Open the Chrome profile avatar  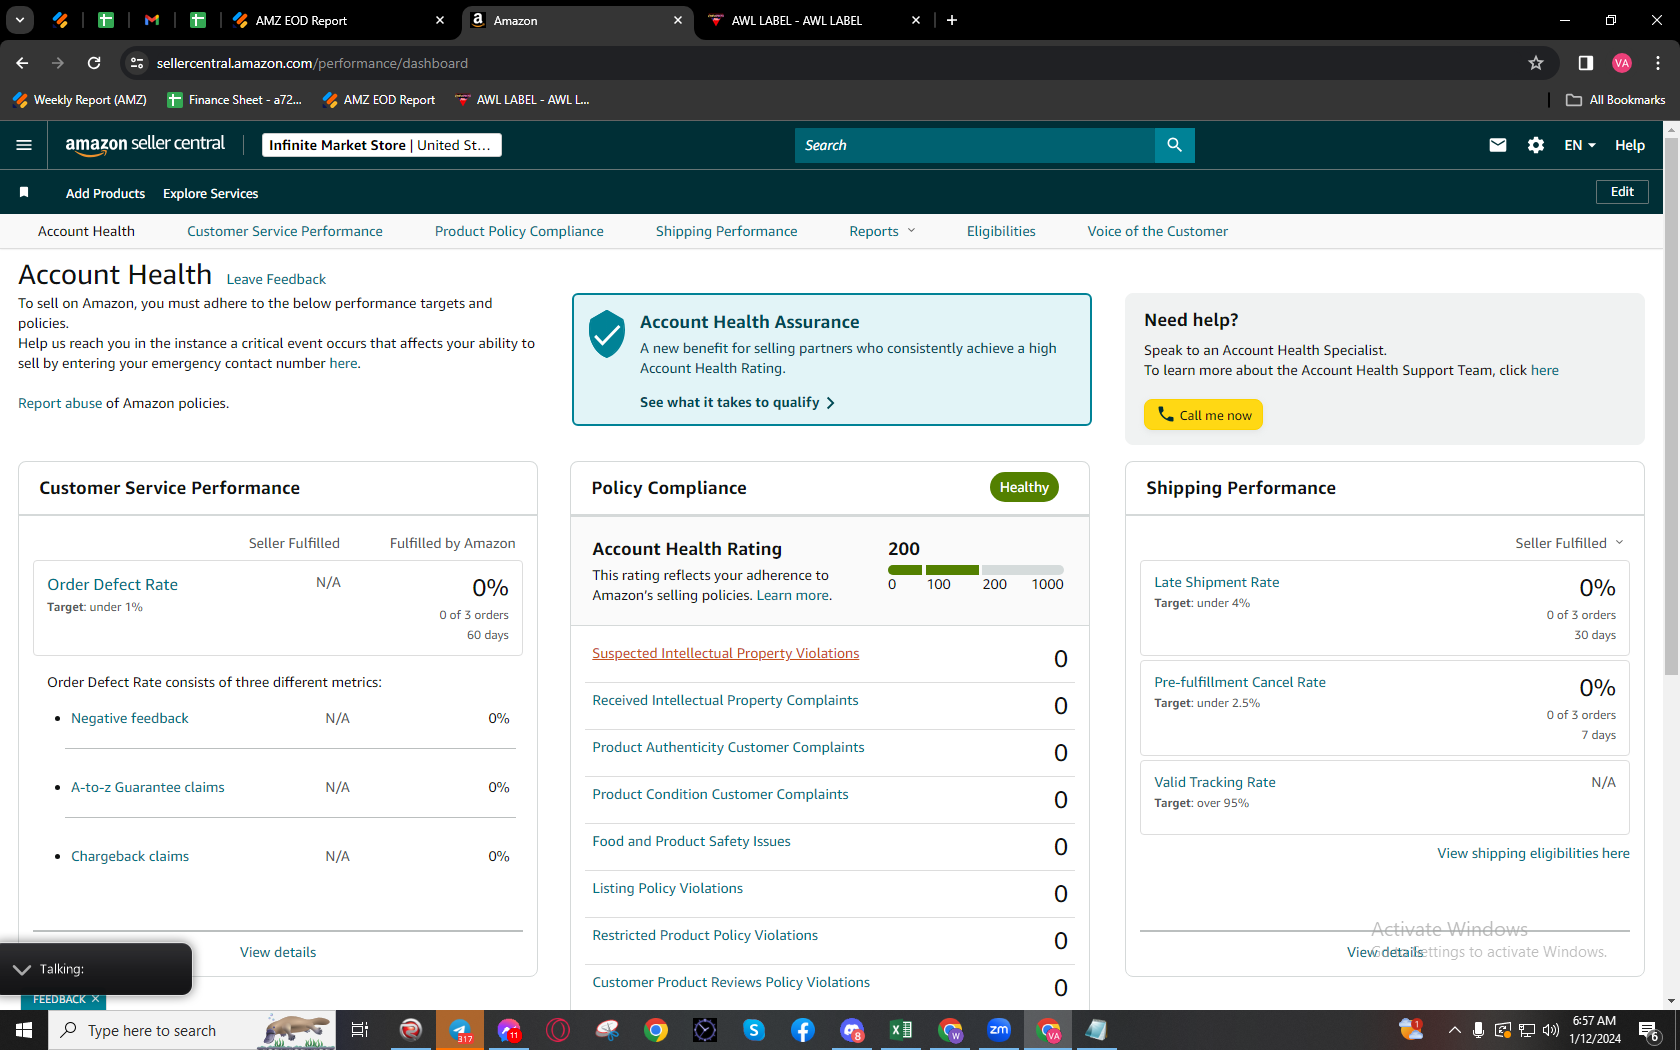click(1622, 63)
